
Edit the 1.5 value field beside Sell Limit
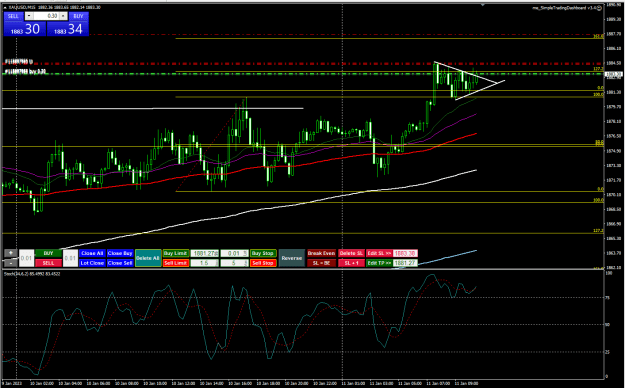pos(204,263)
